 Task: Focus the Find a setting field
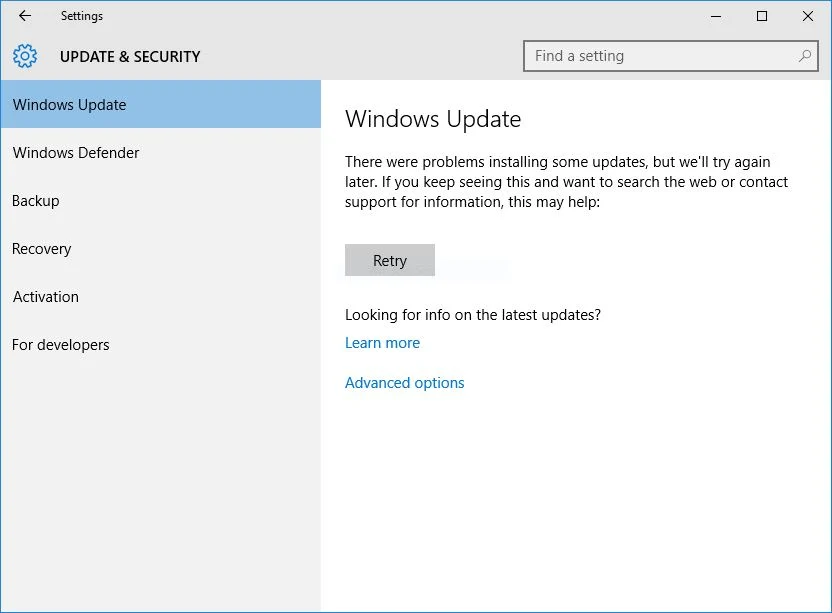point(671,56)
